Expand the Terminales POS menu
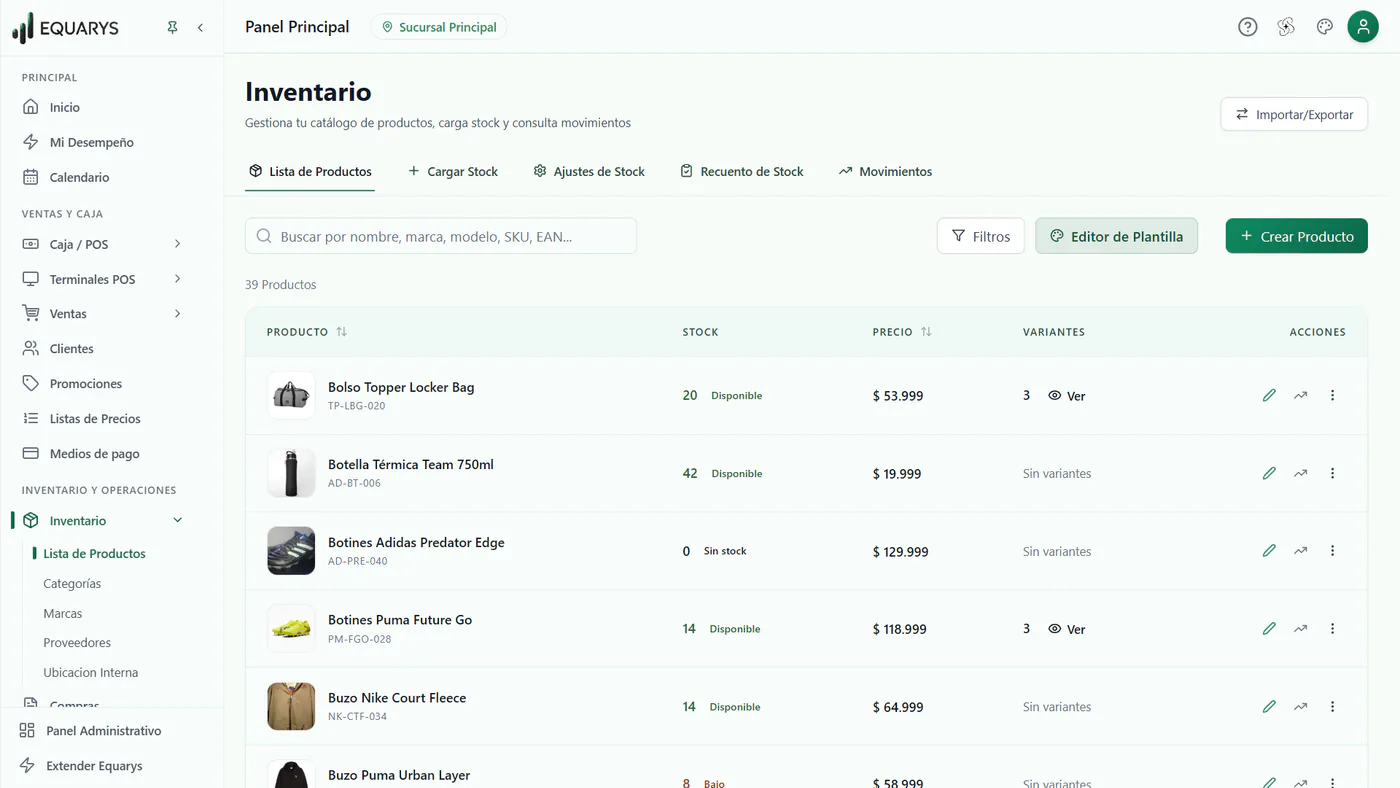 101,279
